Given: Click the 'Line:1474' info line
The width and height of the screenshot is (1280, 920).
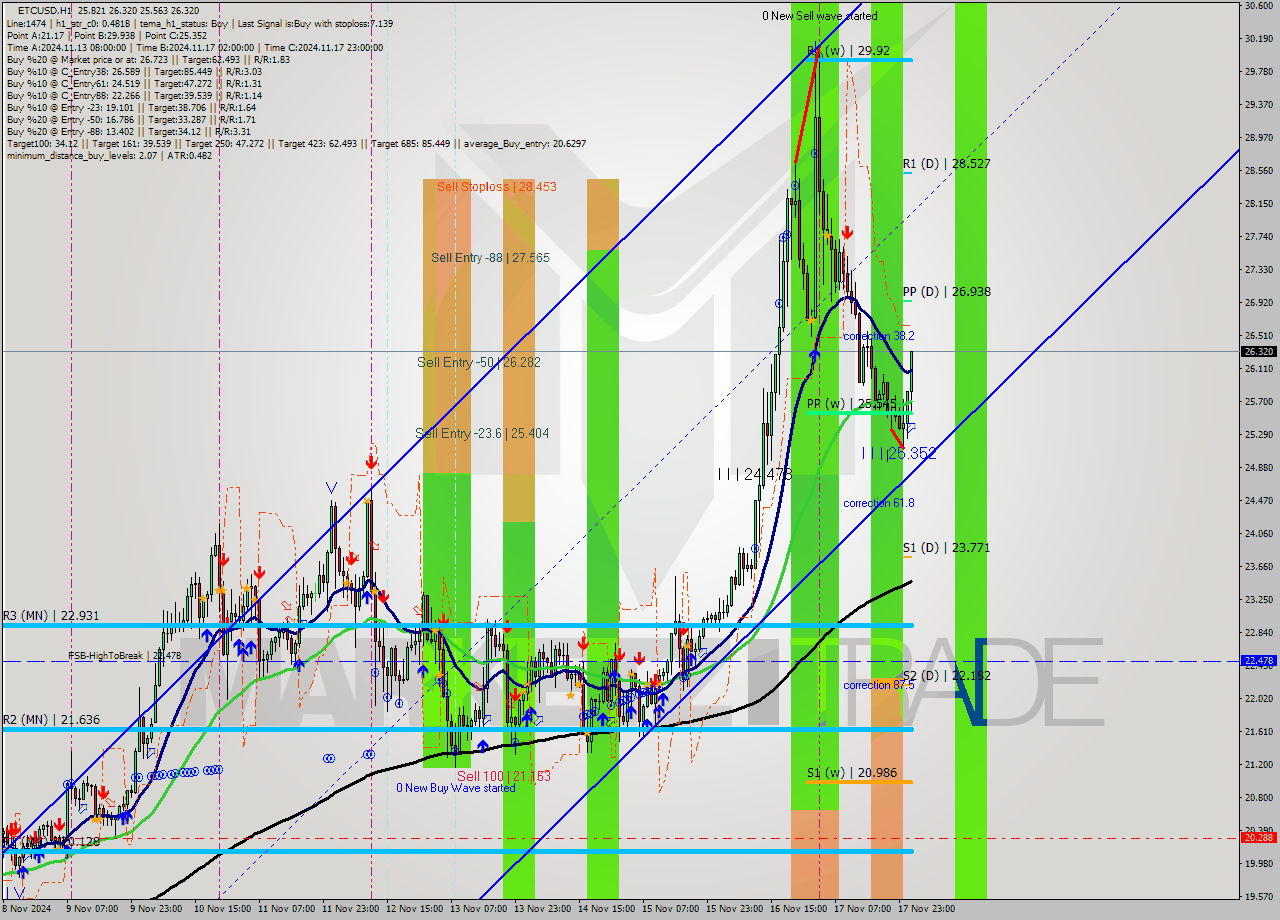Looking at the screenshot, I should (199, 23).
